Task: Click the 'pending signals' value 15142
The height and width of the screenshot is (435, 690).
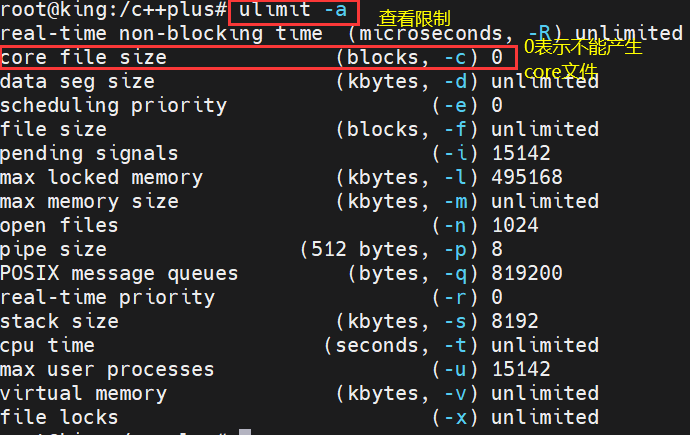Action: point(521,154)
